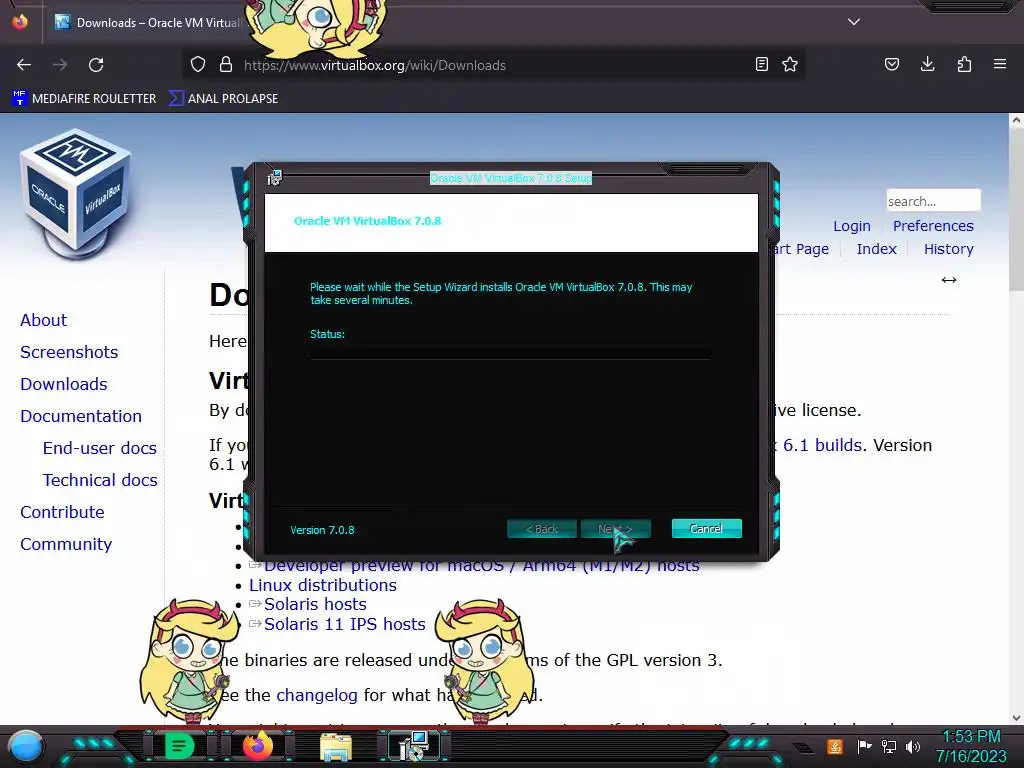Open Technical docs sidebar link
The width and height of the screenshot is (1024, 768).
[x=100, y=480]
